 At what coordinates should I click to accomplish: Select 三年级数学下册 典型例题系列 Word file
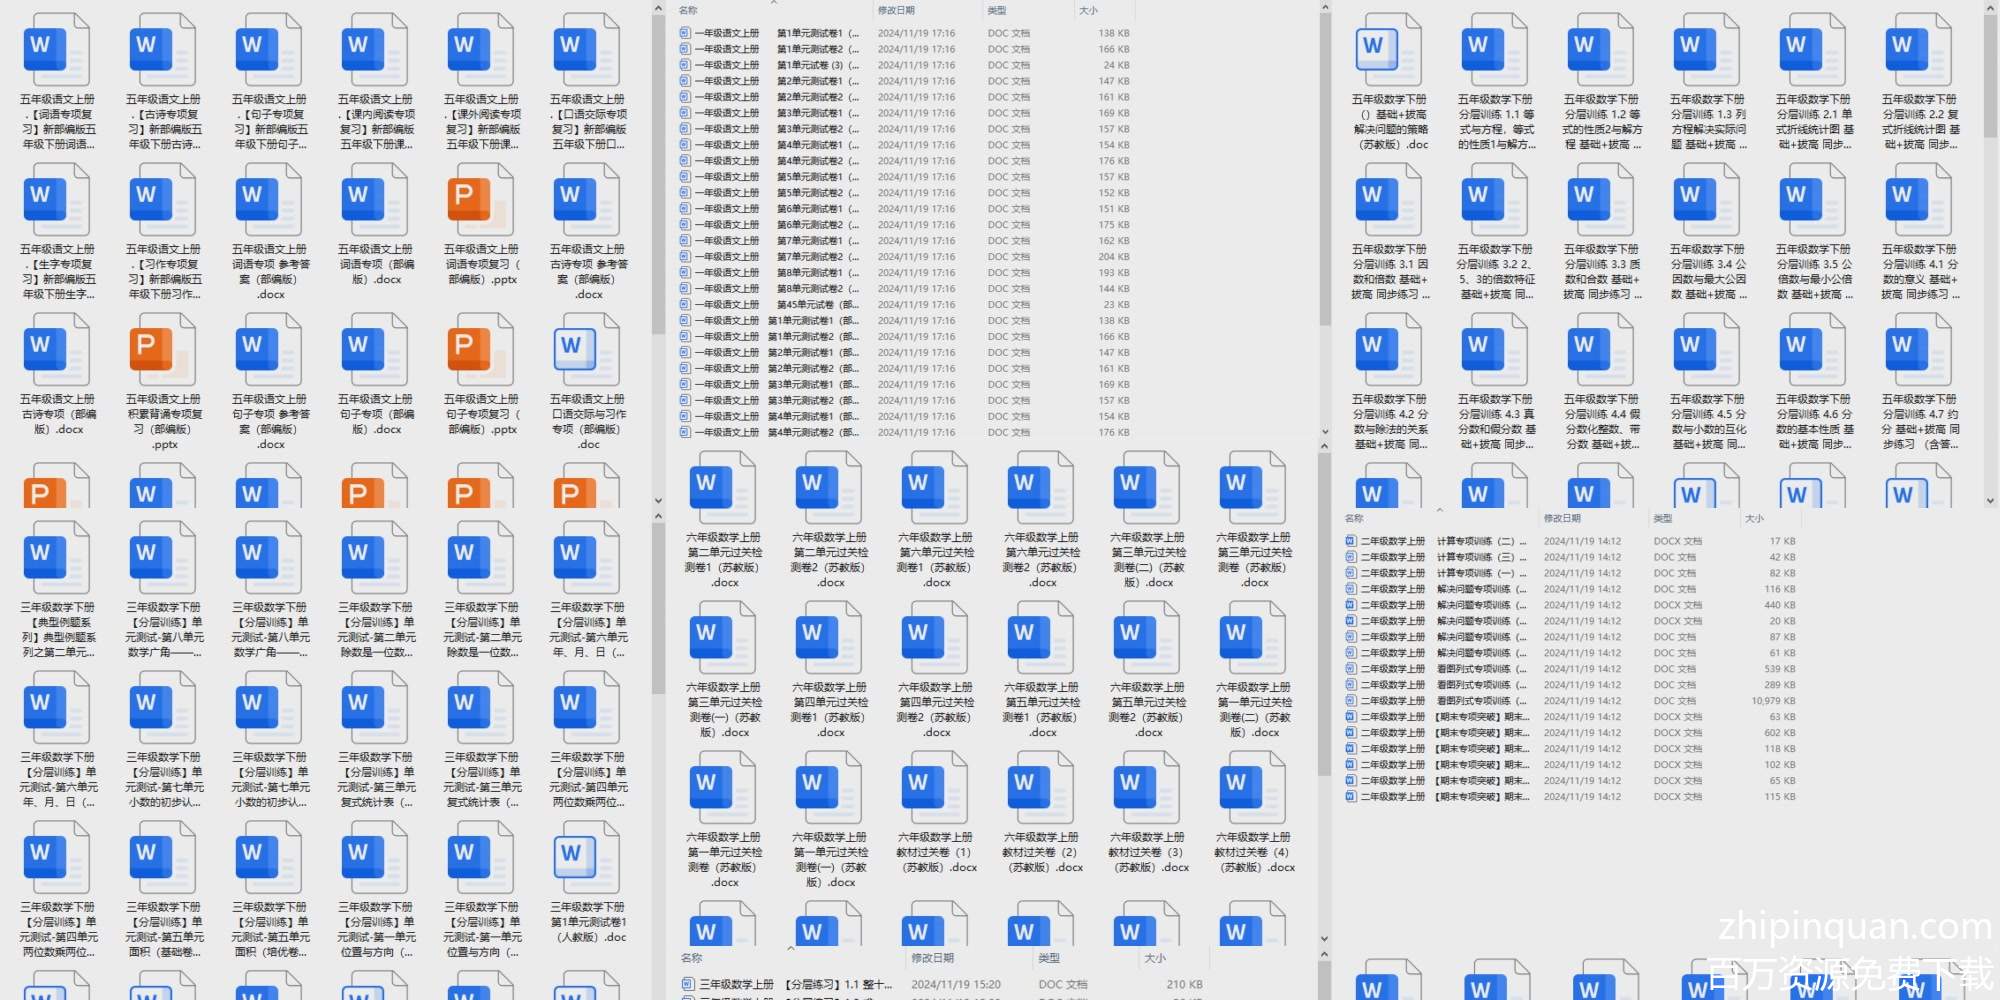(58, 559)
